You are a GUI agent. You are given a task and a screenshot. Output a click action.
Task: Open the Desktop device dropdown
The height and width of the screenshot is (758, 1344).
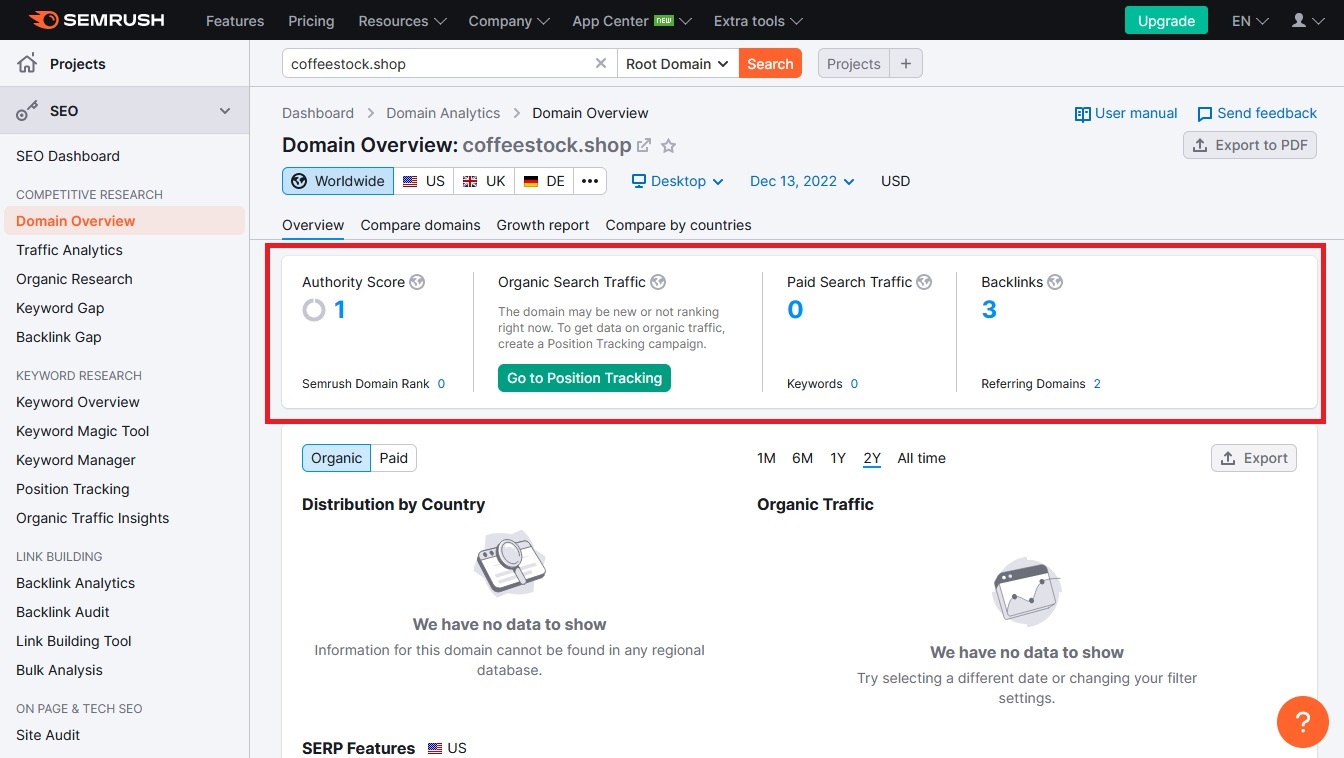pos(677,181)
